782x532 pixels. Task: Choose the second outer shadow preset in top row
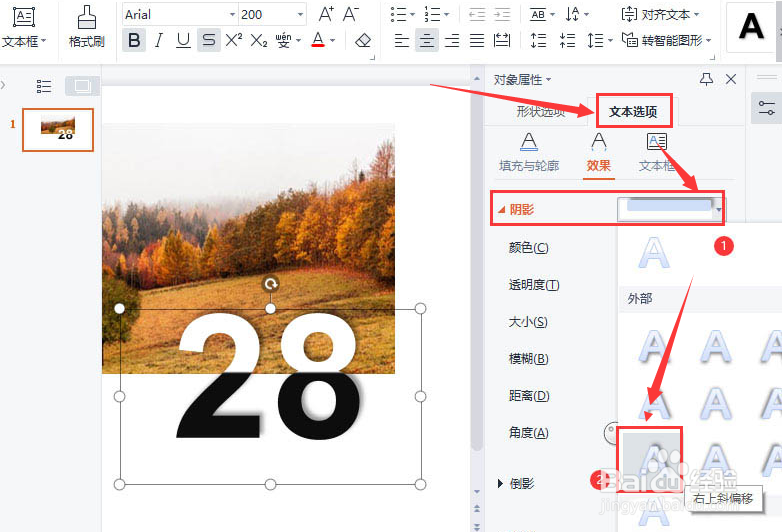click(x=716, y=346)
